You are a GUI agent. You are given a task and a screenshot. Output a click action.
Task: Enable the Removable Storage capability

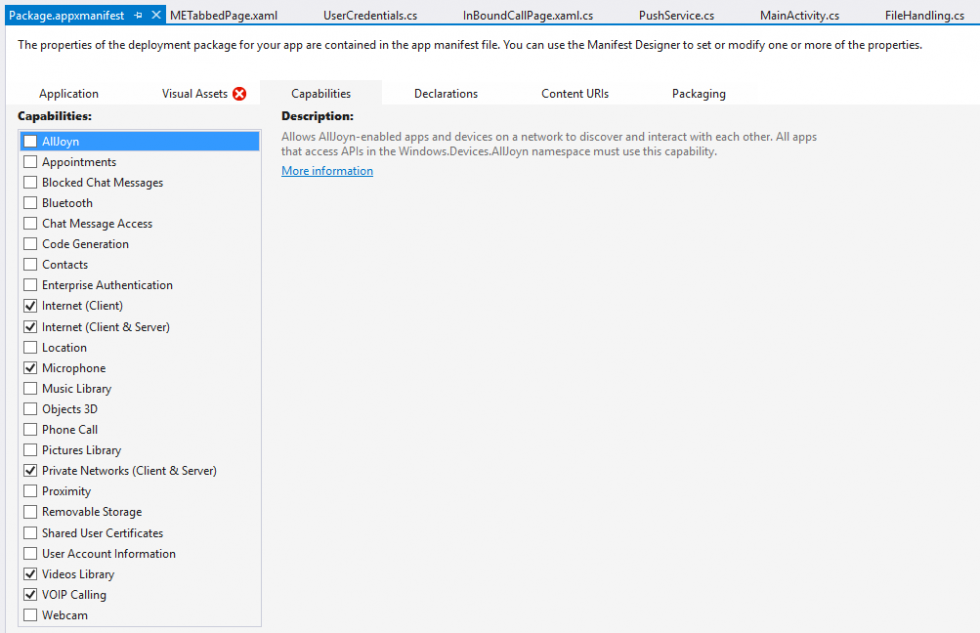point(29,511)
